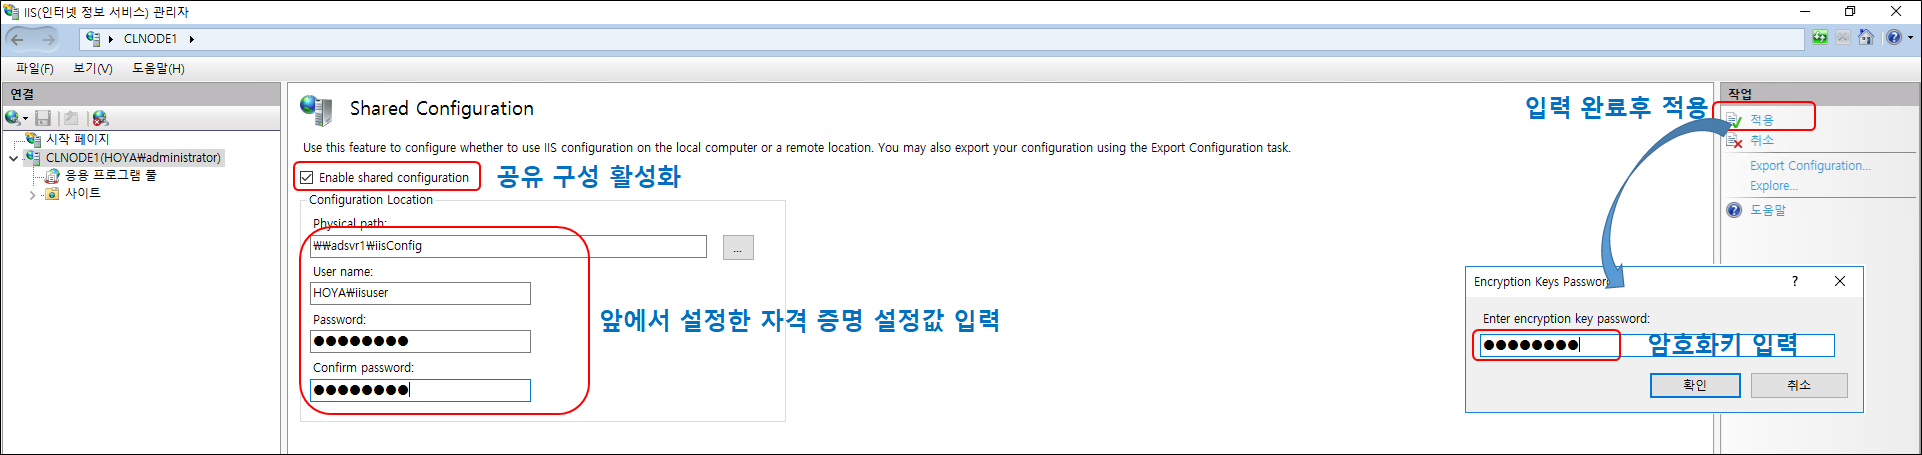The height and width of the screenshot is (455, 1922).
Task: Open the breadcrumb arrow before CLNODE1
Action: pyautogui.click(x=111, y=39)
